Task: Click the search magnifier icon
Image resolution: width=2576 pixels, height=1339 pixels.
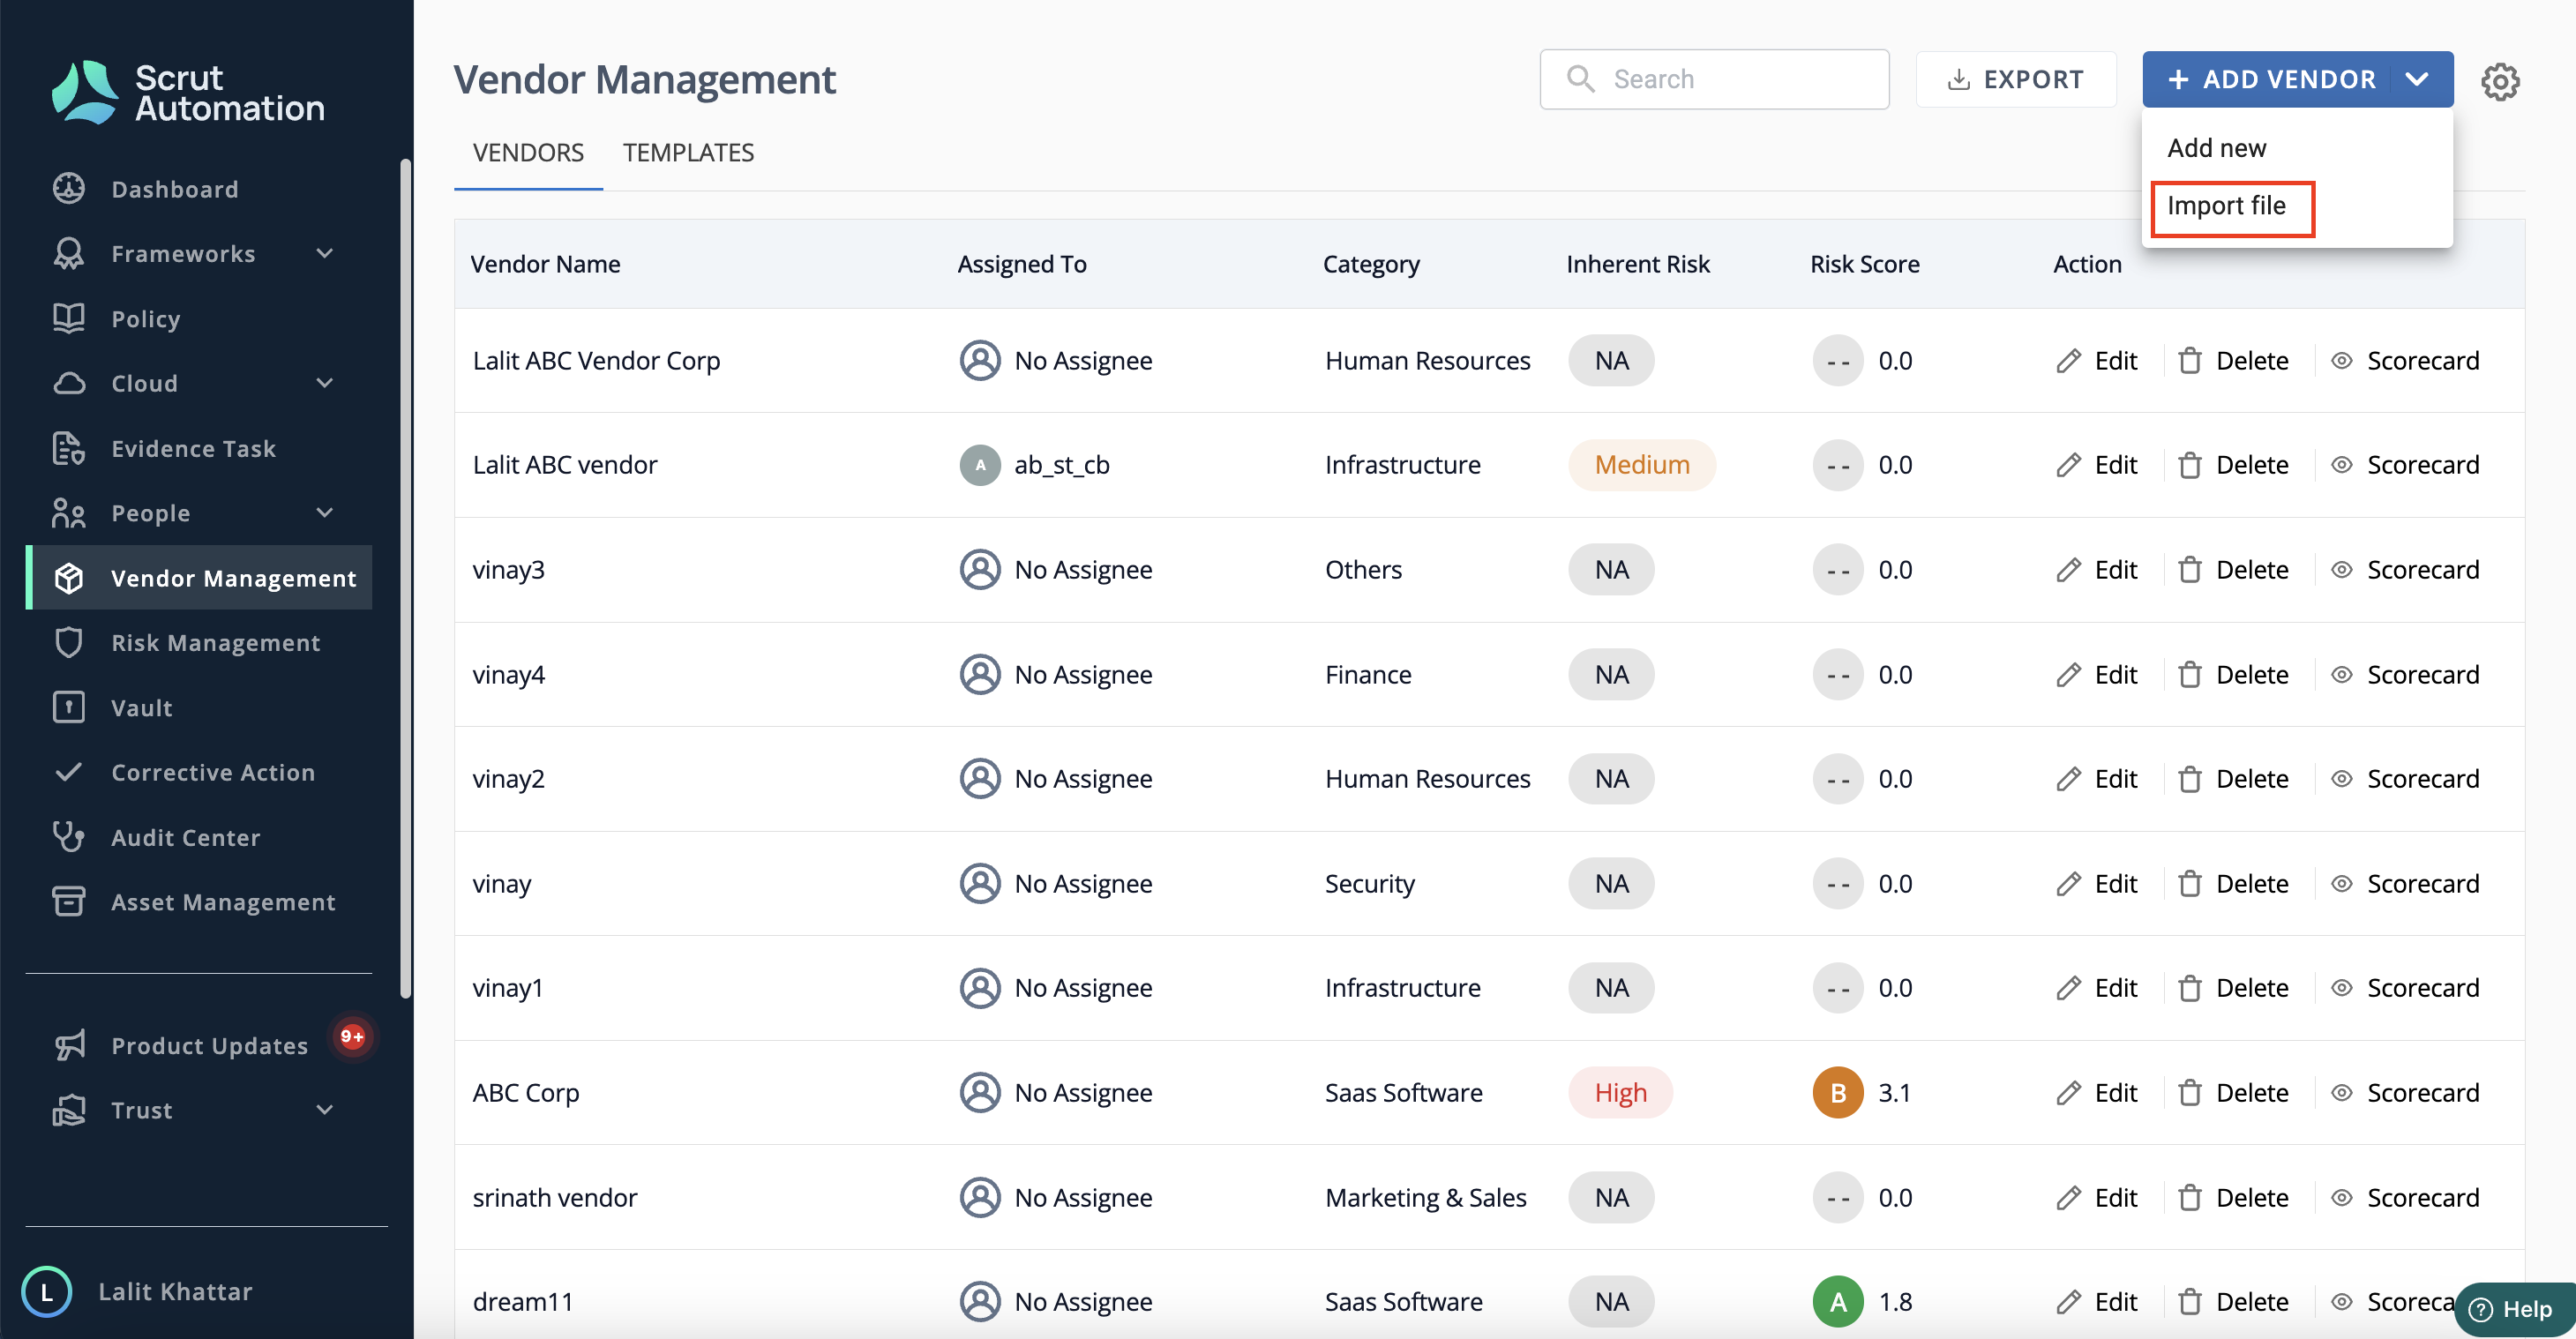Action: (1580, 78)
